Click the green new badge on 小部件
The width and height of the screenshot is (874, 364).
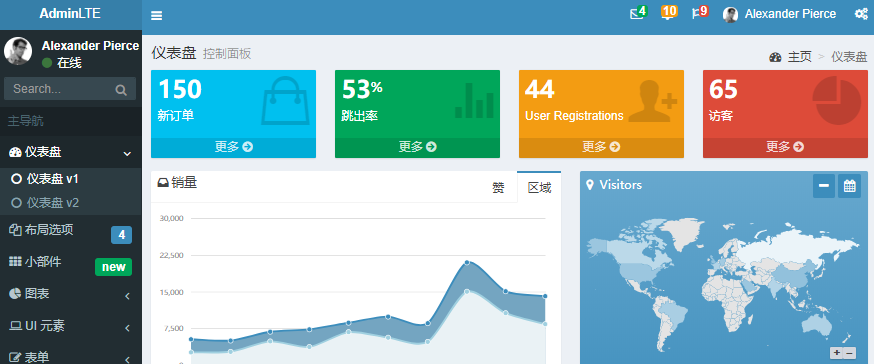pyautogui.click(x=114, y=267)
